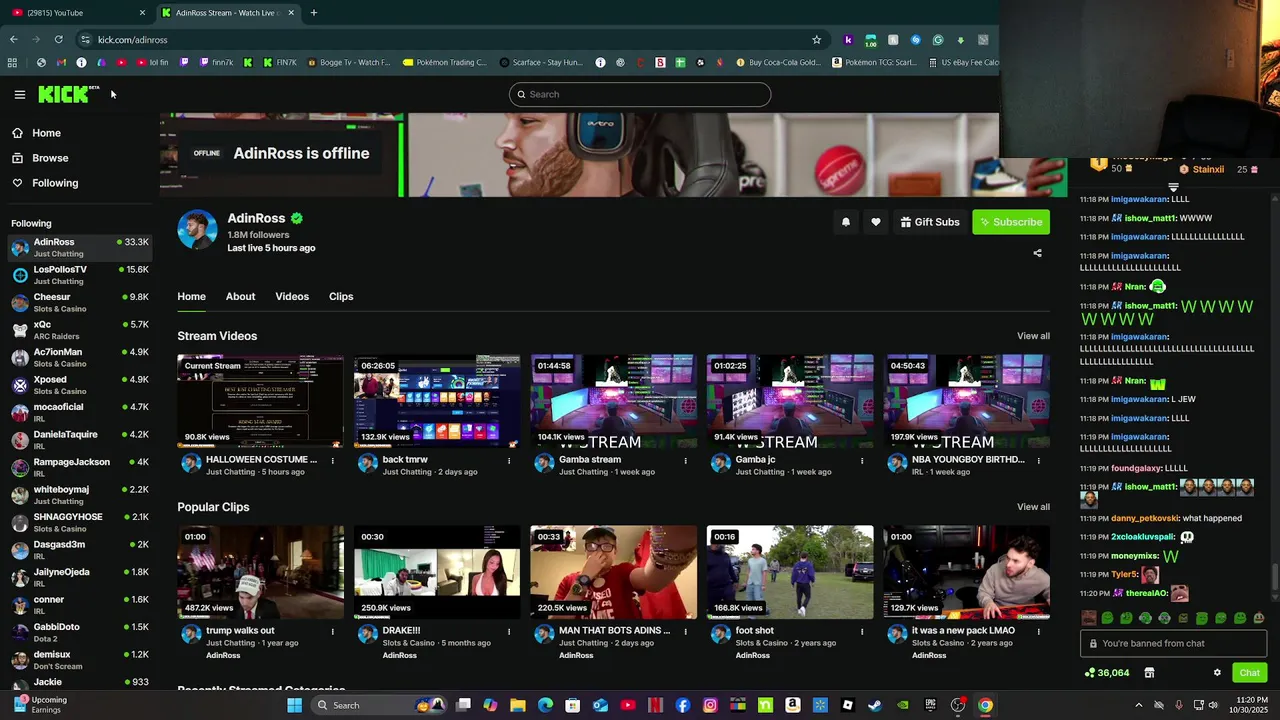Click the 36,064 channel points balance
The height and width of the screenshot is (720, 1280).
[1107, 673]
